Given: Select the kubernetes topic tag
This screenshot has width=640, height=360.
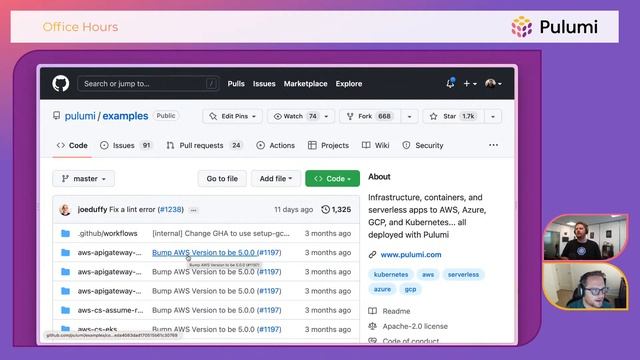Looking at the screenshot, I should 391,275.
